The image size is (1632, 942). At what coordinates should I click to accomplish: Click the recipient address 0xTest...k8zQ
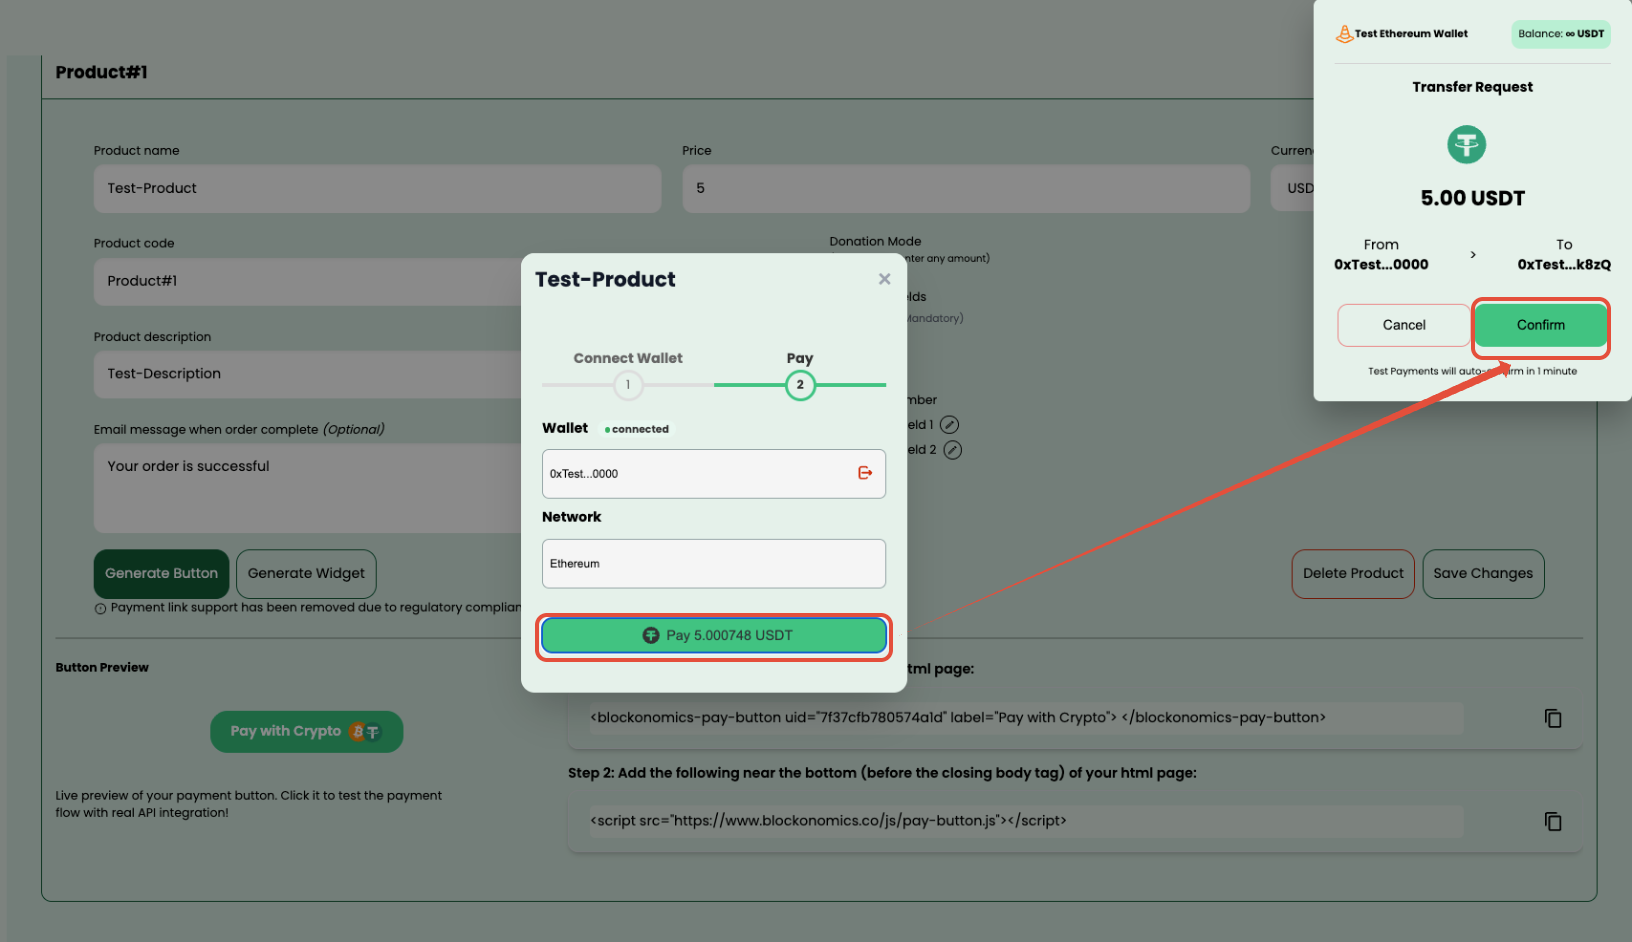coord(1564,265)
